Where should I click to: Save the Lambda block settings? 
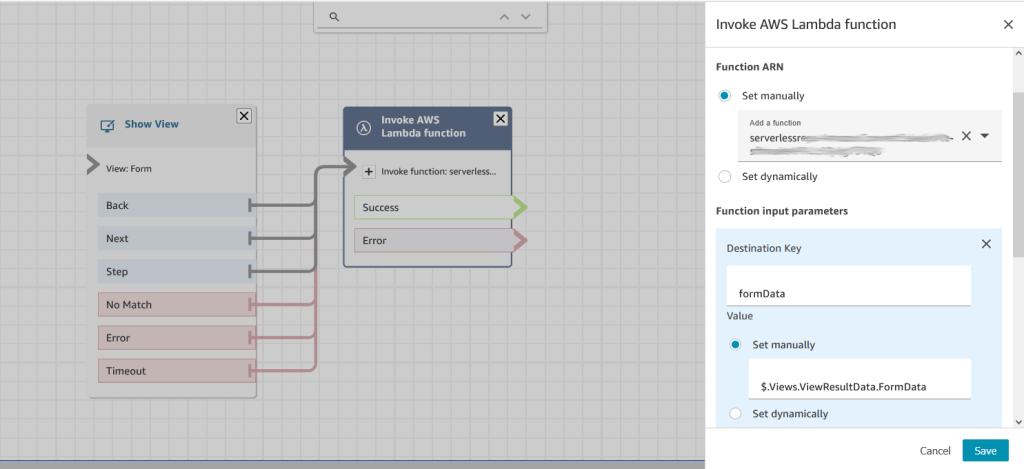point(985,451)
